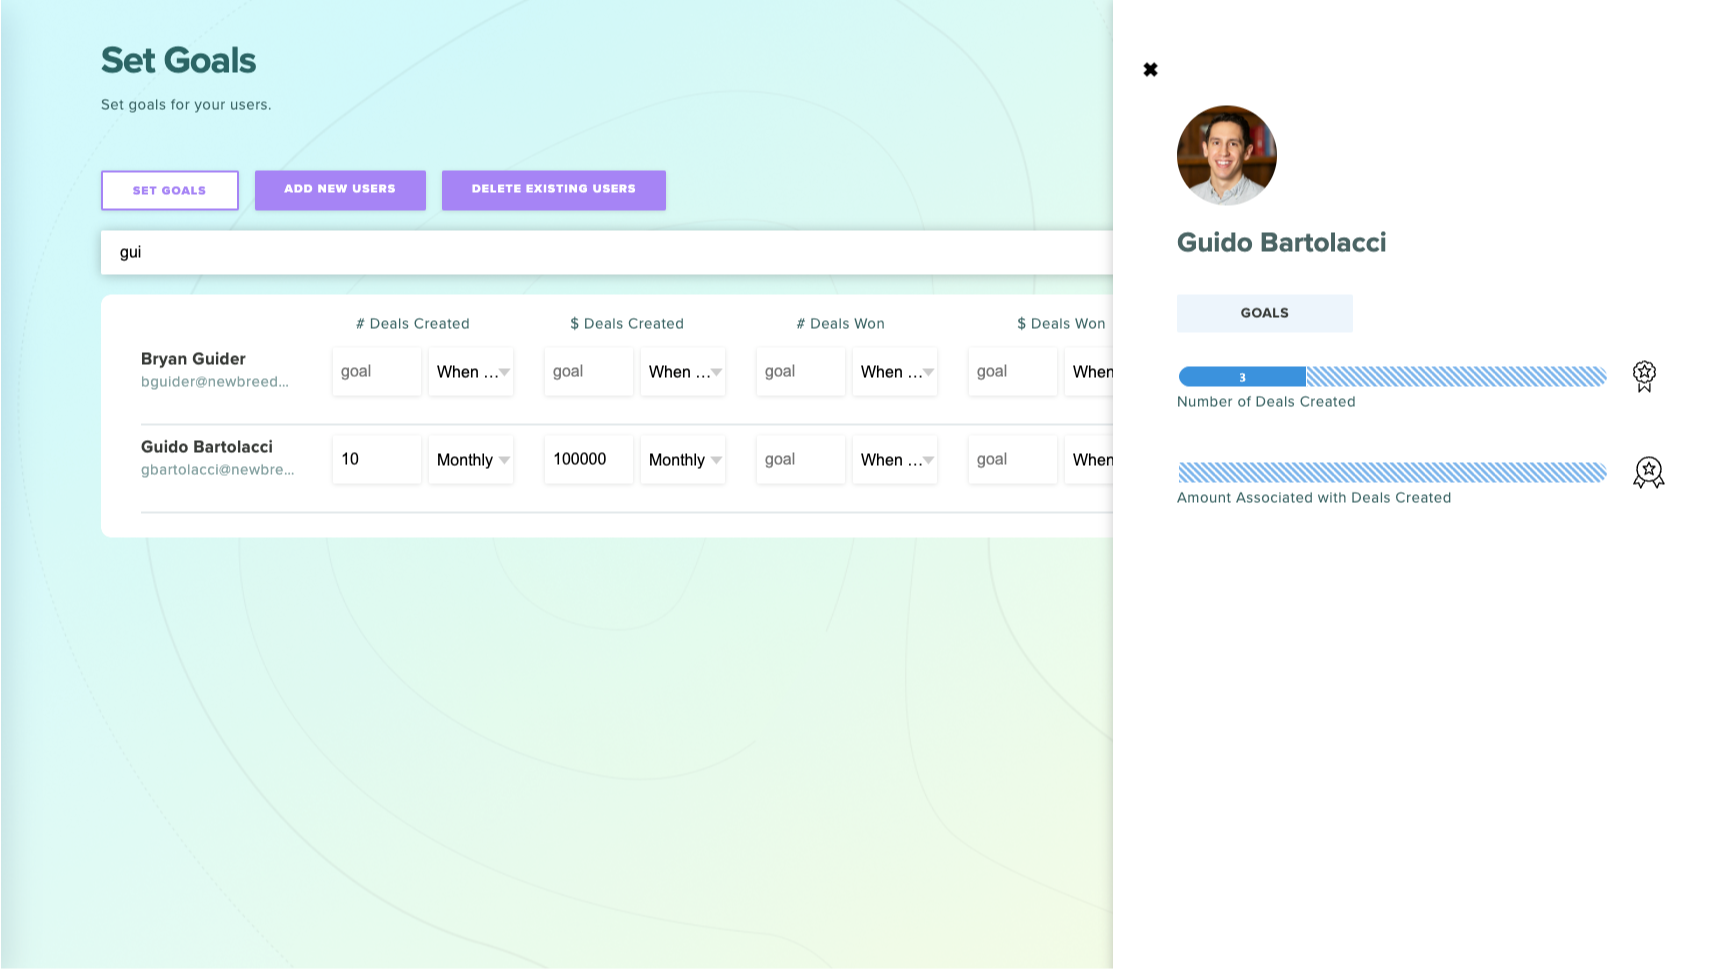Open the When dropdown for Bryan's $ Deals Won

pos(1095,371)
